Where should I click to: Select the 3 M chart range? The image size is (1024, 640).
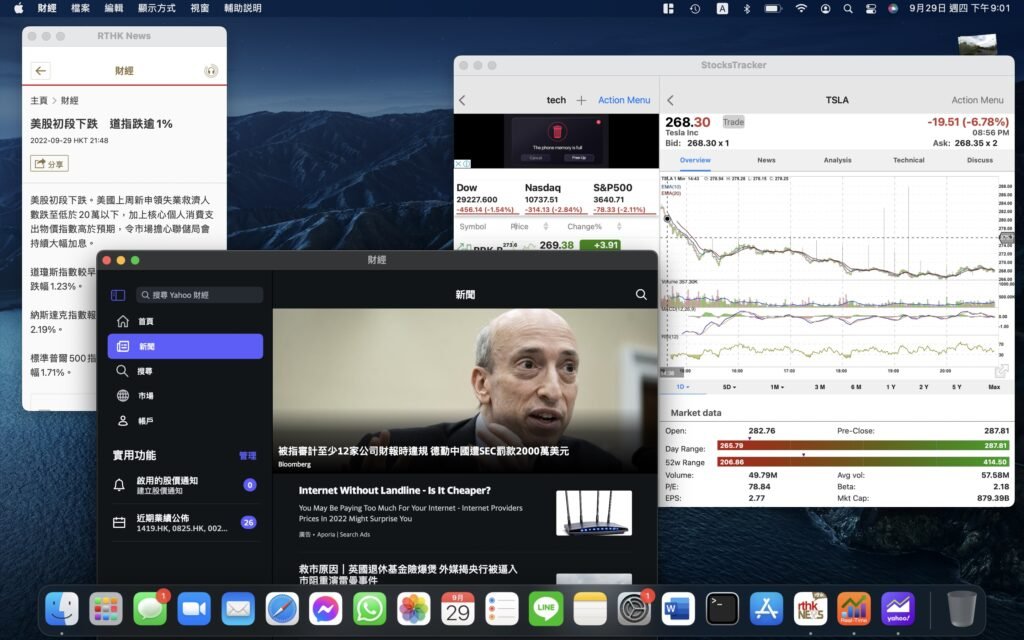819,387
